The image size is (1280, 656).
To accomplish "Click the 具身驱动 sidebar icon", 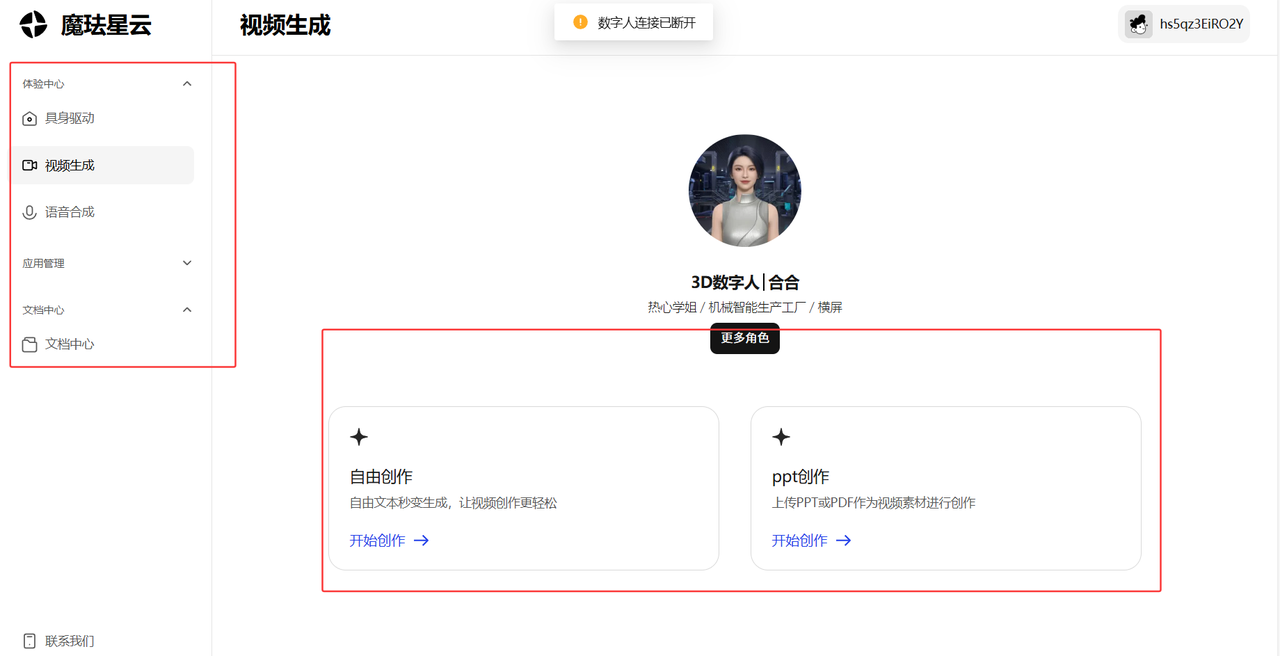I will 30,119.
